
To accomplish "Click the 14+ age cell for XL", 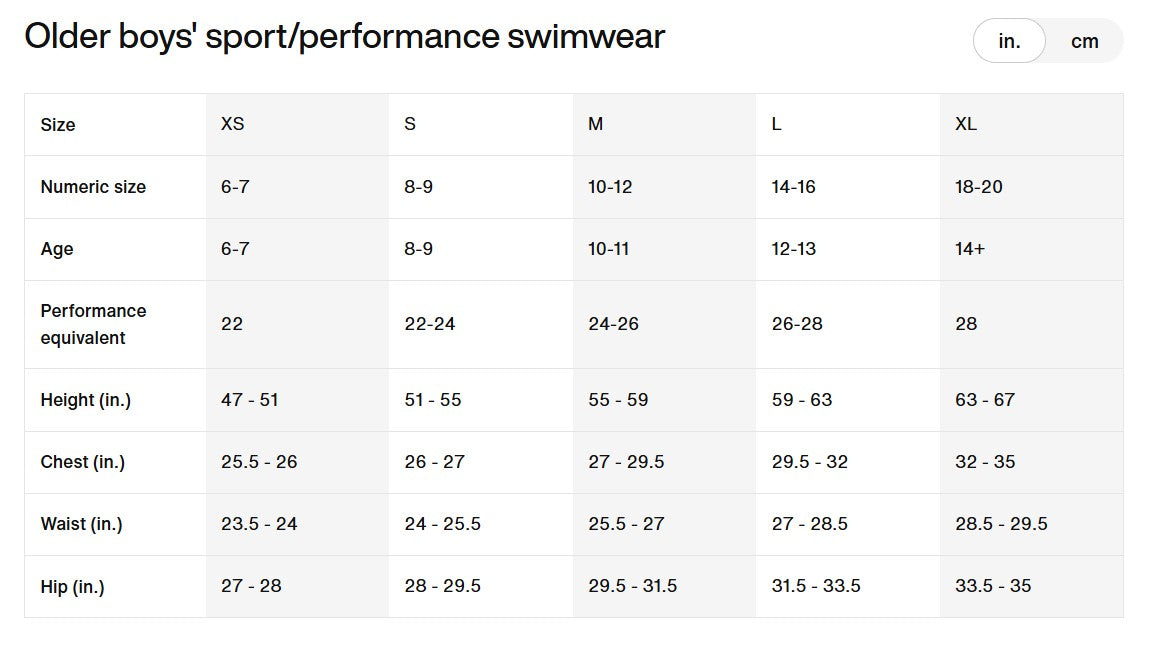I will coord(970,249).
